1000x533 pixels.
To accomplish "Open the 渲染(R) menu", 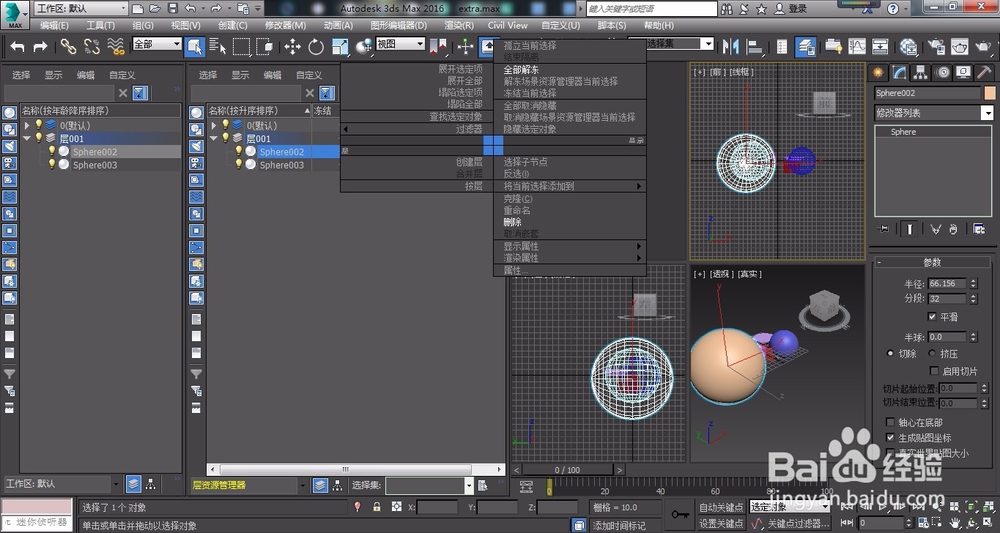I will [459, 26].
